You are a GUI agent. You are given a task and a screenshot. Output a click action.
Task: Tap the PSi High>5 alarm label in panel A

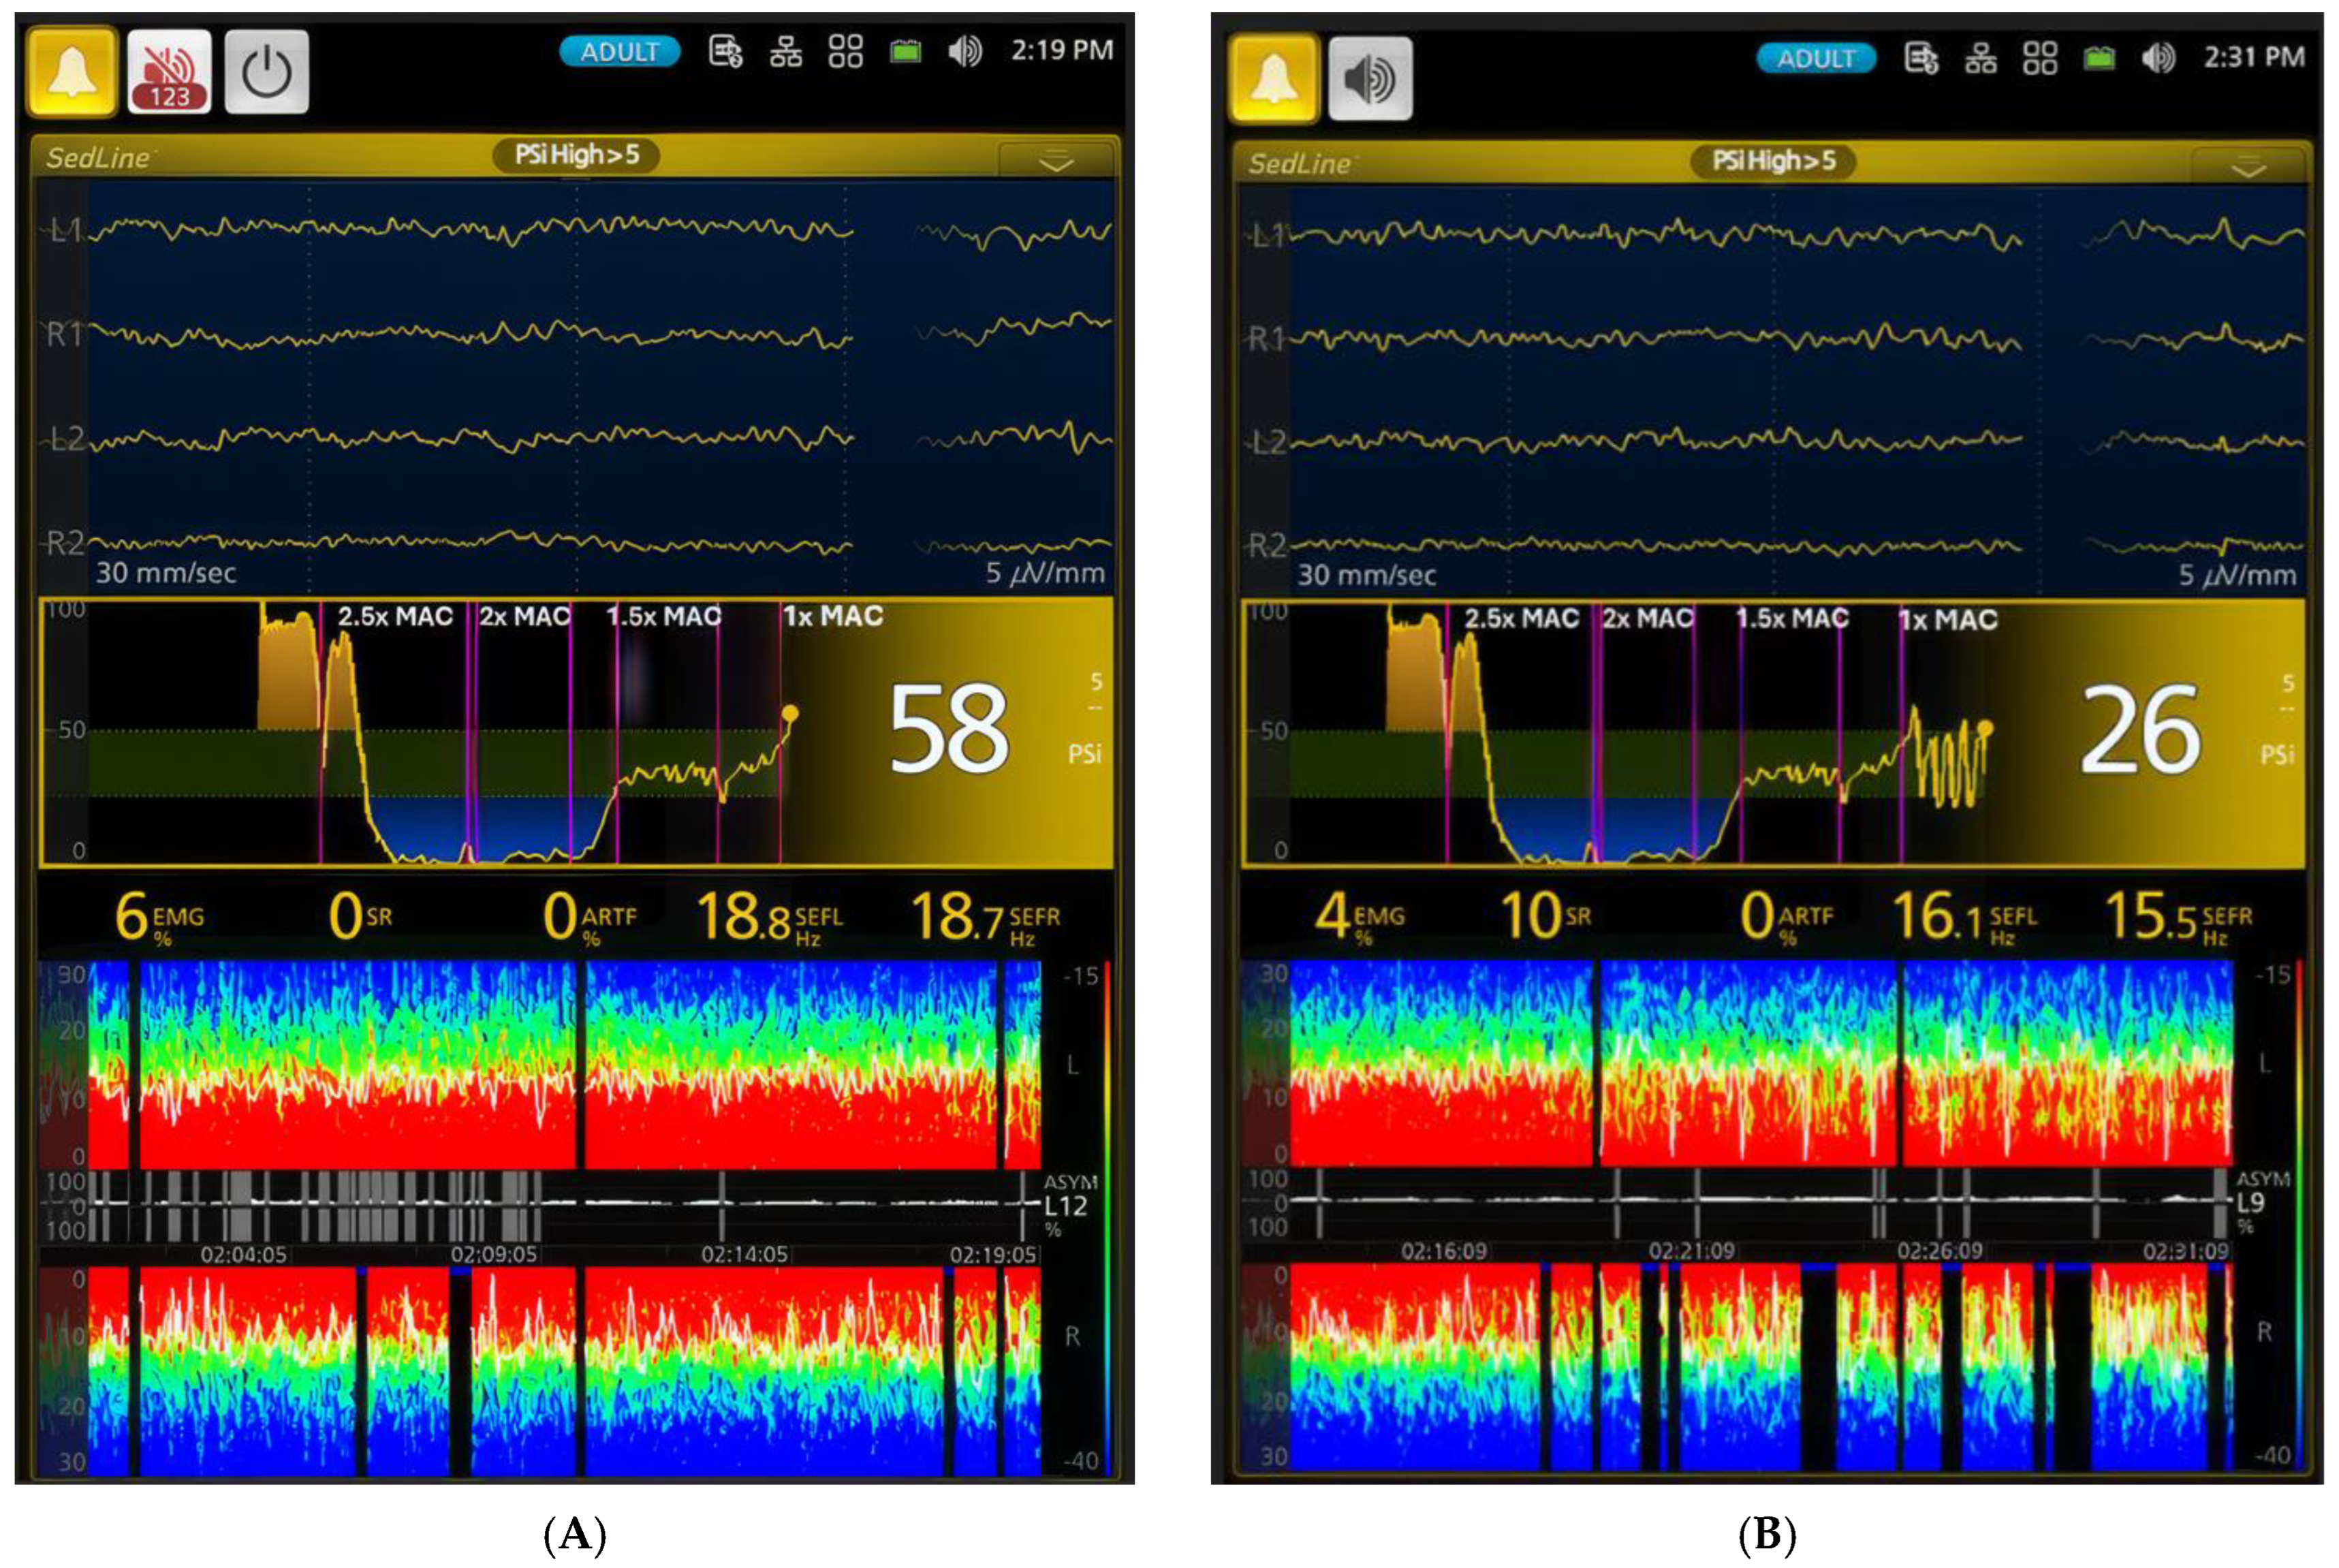point(576,155)
